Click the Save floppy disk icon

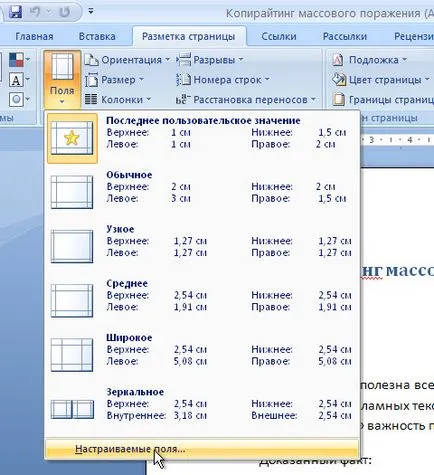(15, 12)
